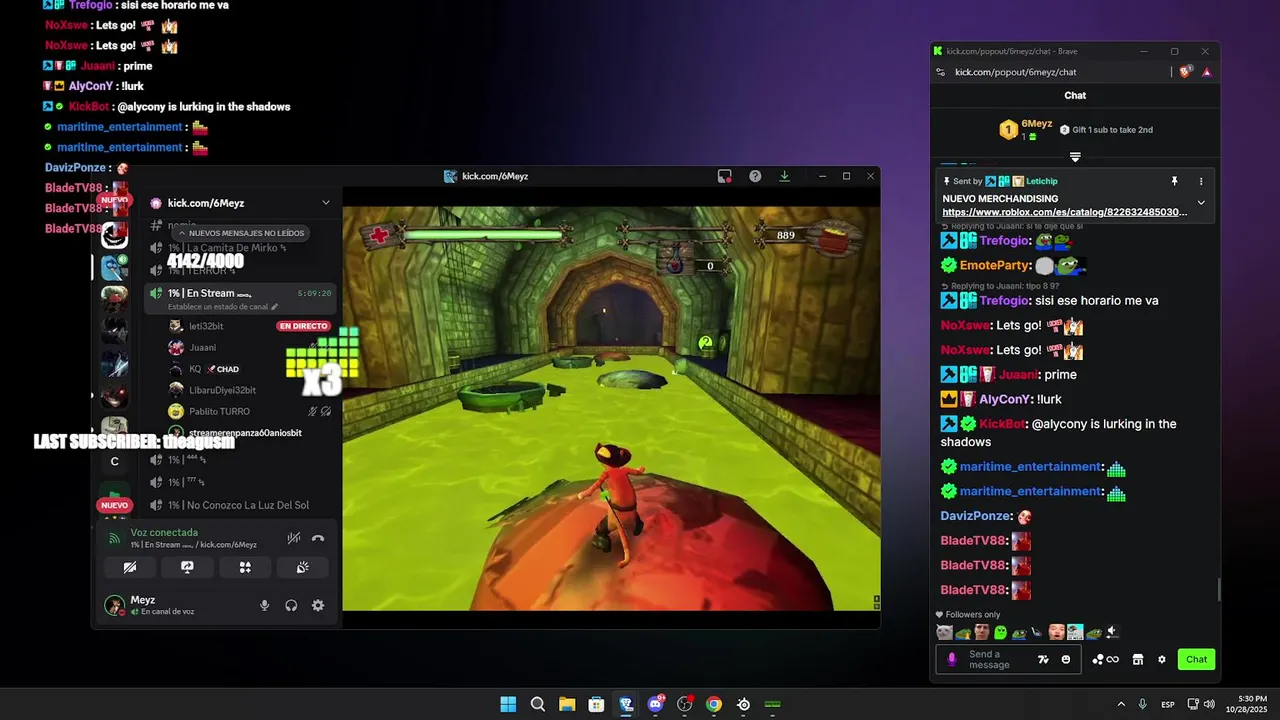Screen dimensions: 1280x720
Task: Click Voz conectada connection status
Action: 164,533
